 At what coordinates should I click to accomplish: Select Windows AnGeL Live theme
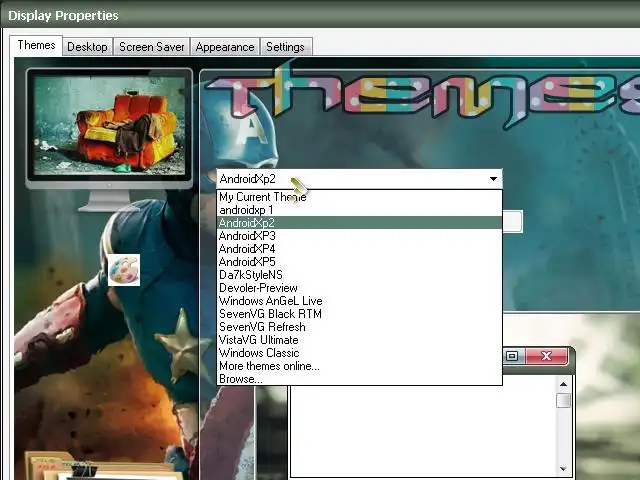point(359,301)
